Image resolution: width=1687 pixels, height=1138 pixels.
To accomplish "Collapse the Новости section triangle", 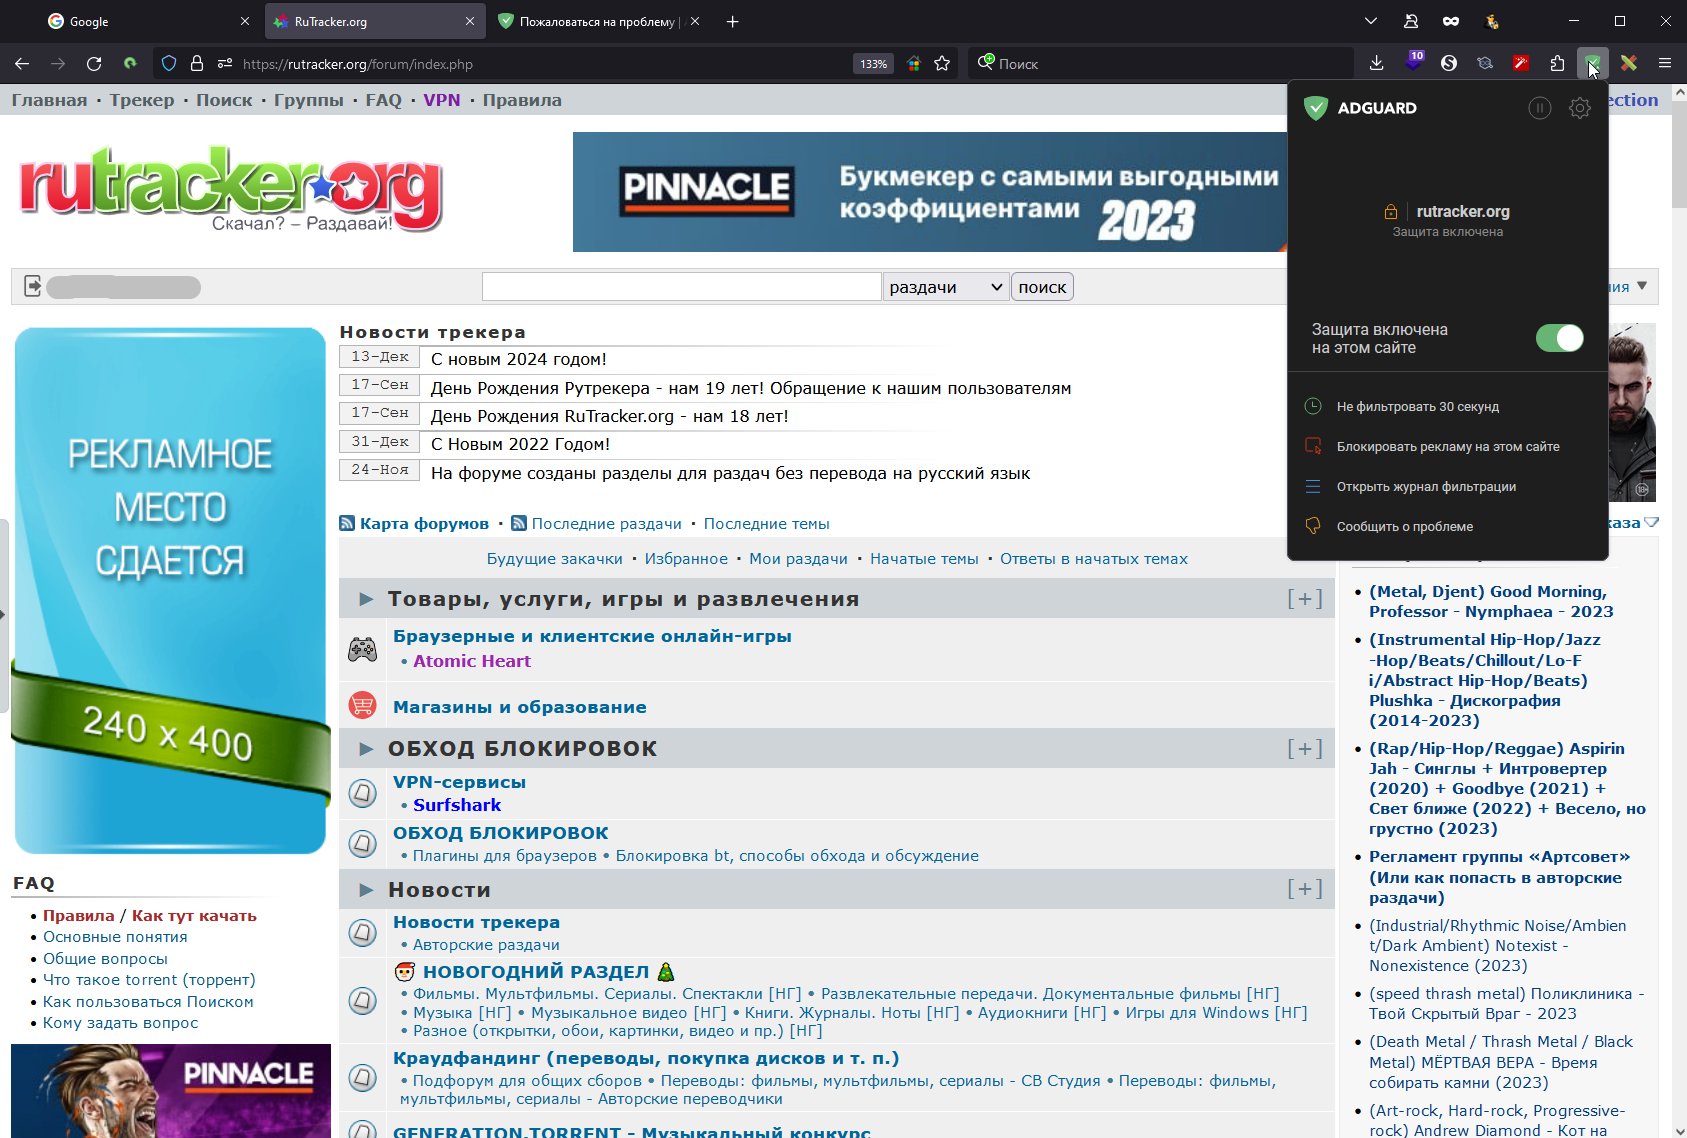I will pos(366,890).
